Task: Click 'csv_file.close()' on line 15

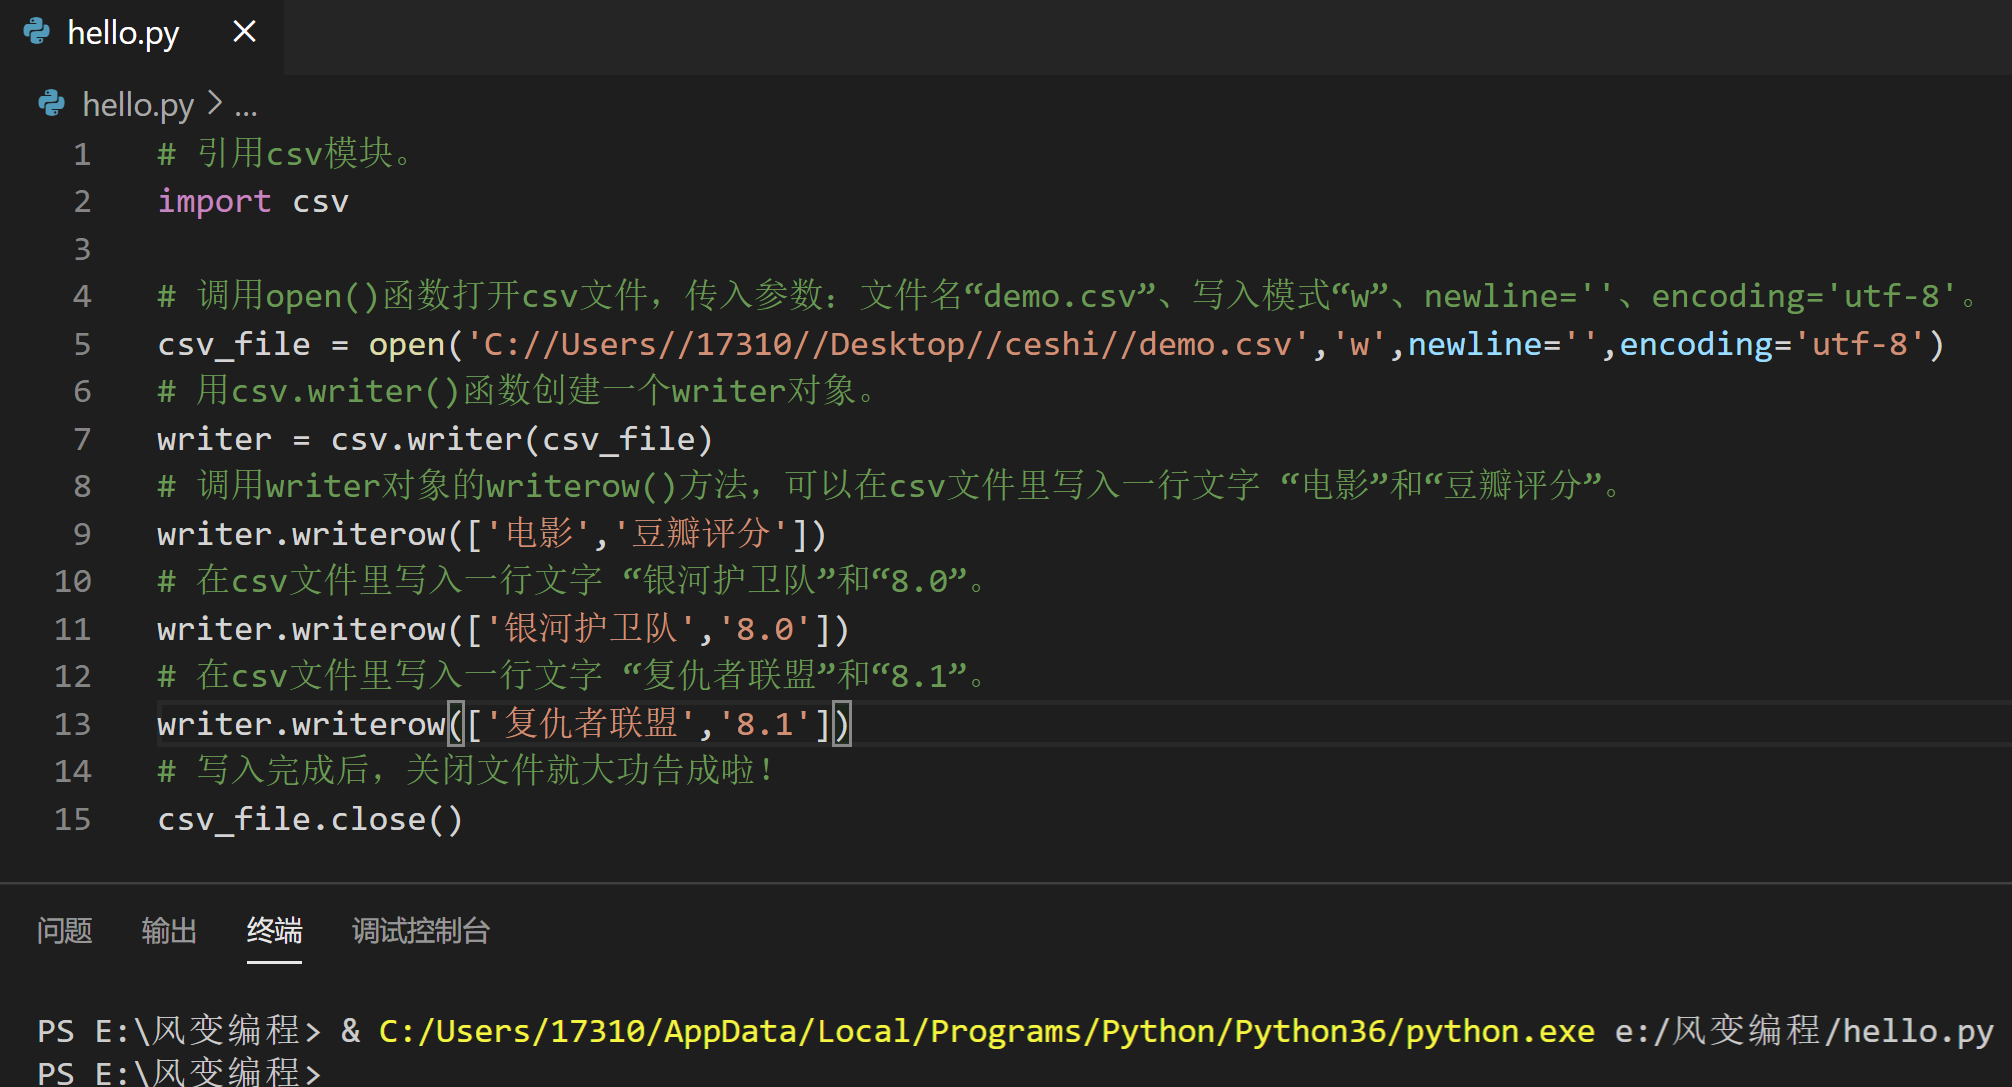Action: pos(310,819)
